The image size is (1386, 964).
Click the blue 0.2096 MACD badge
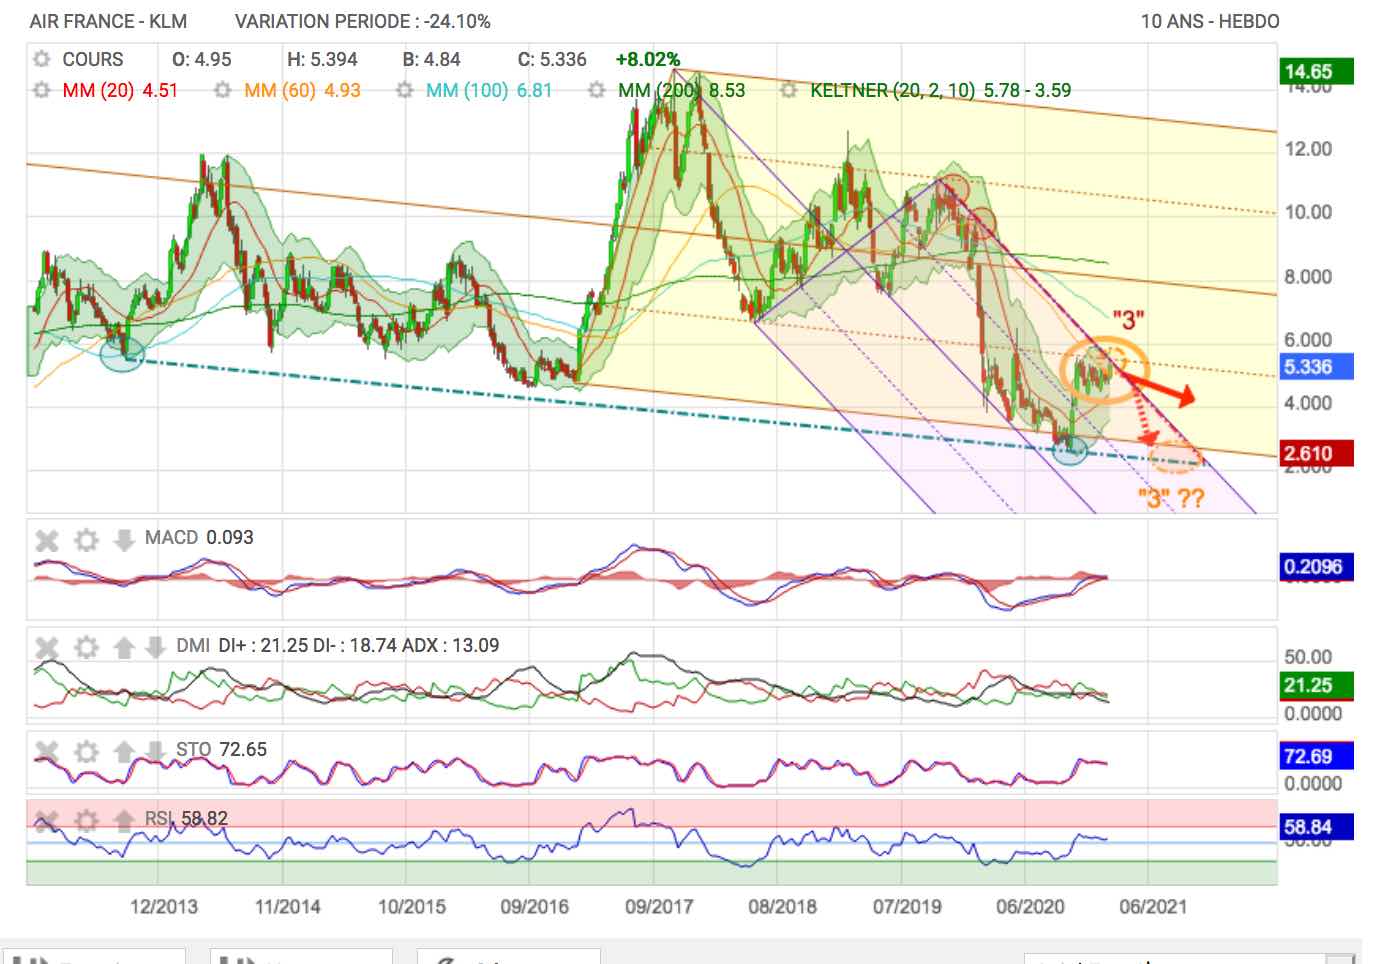1315,567
